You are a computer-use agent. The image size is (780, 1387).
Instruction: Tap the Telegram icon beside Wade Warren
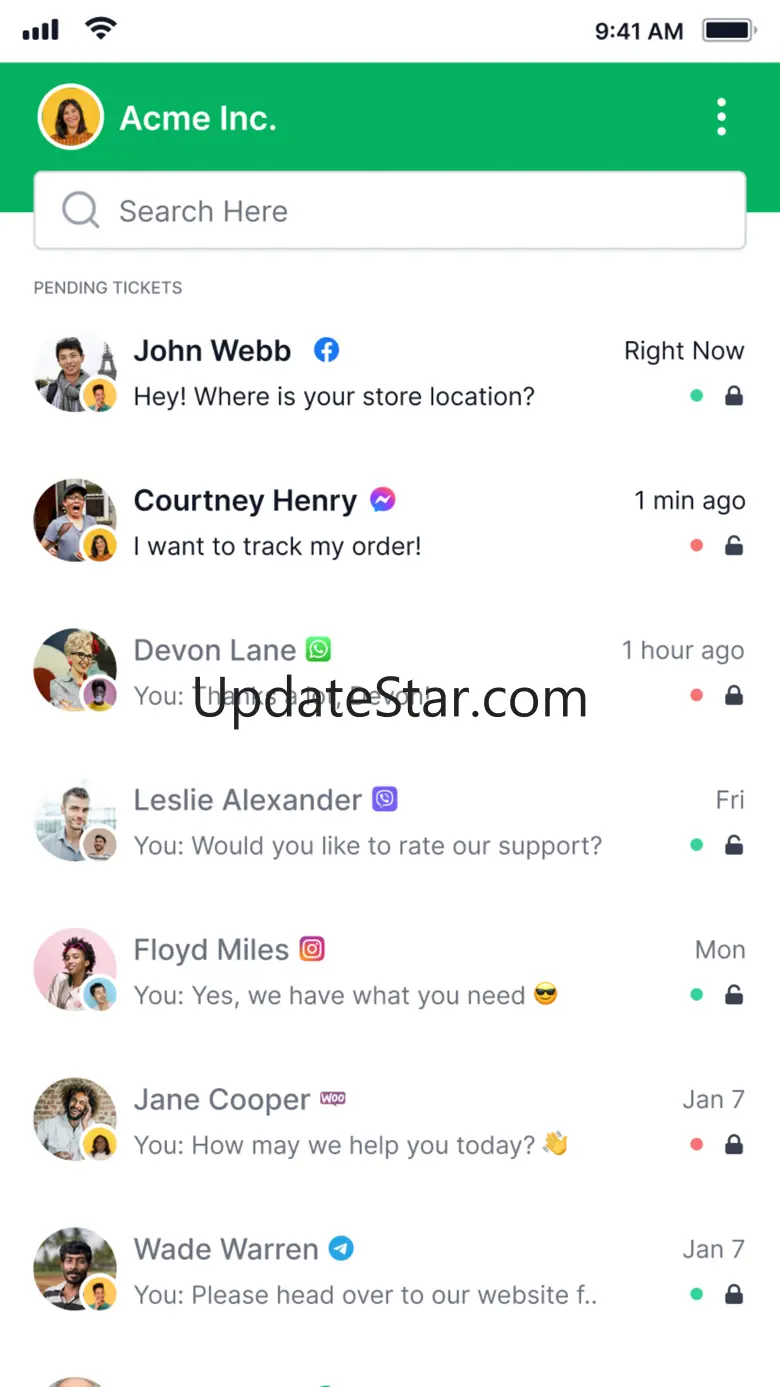click(341, 1248)
